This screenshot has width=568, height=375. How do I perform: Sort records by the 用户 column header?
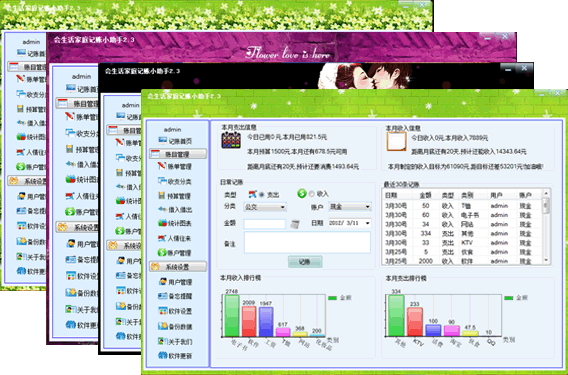tap(496, 195)
